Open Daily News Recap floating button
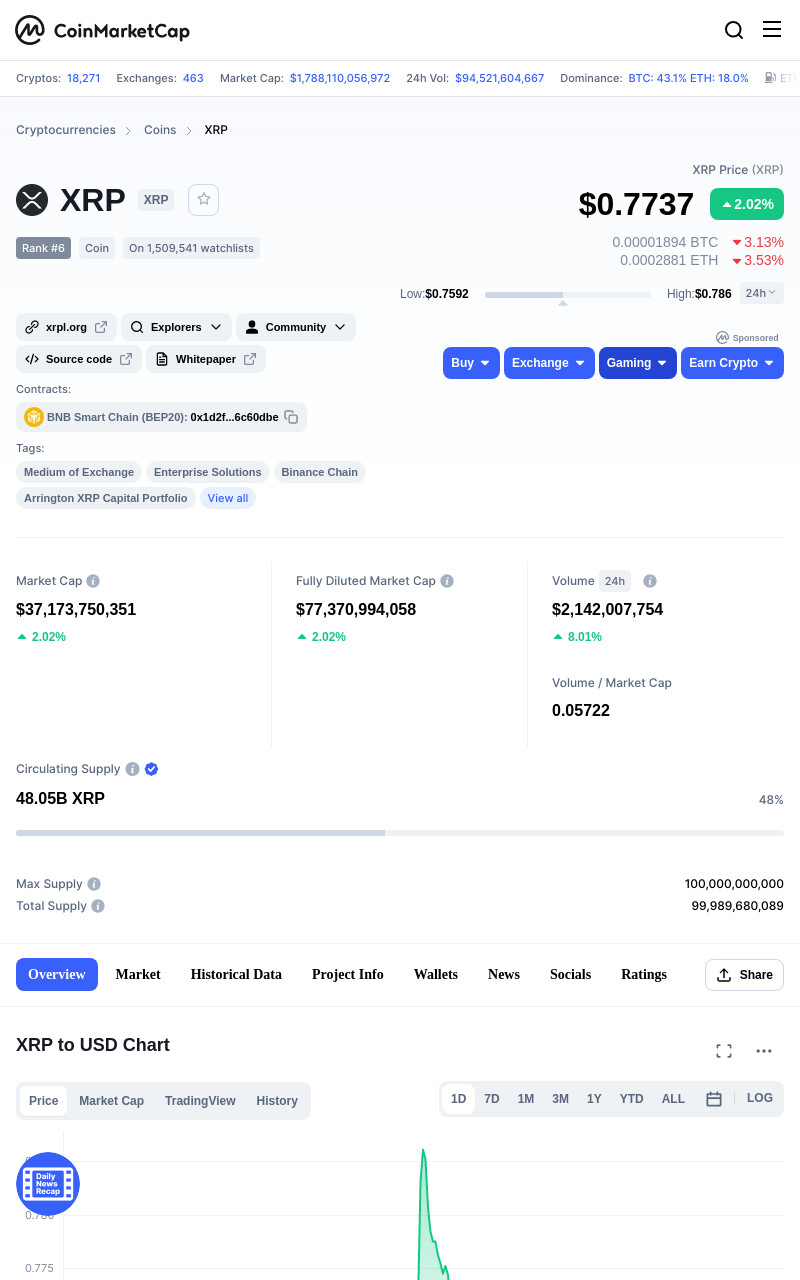Image resolution: width=800 pixels, height=1280 pixels. pos(48,1184)
